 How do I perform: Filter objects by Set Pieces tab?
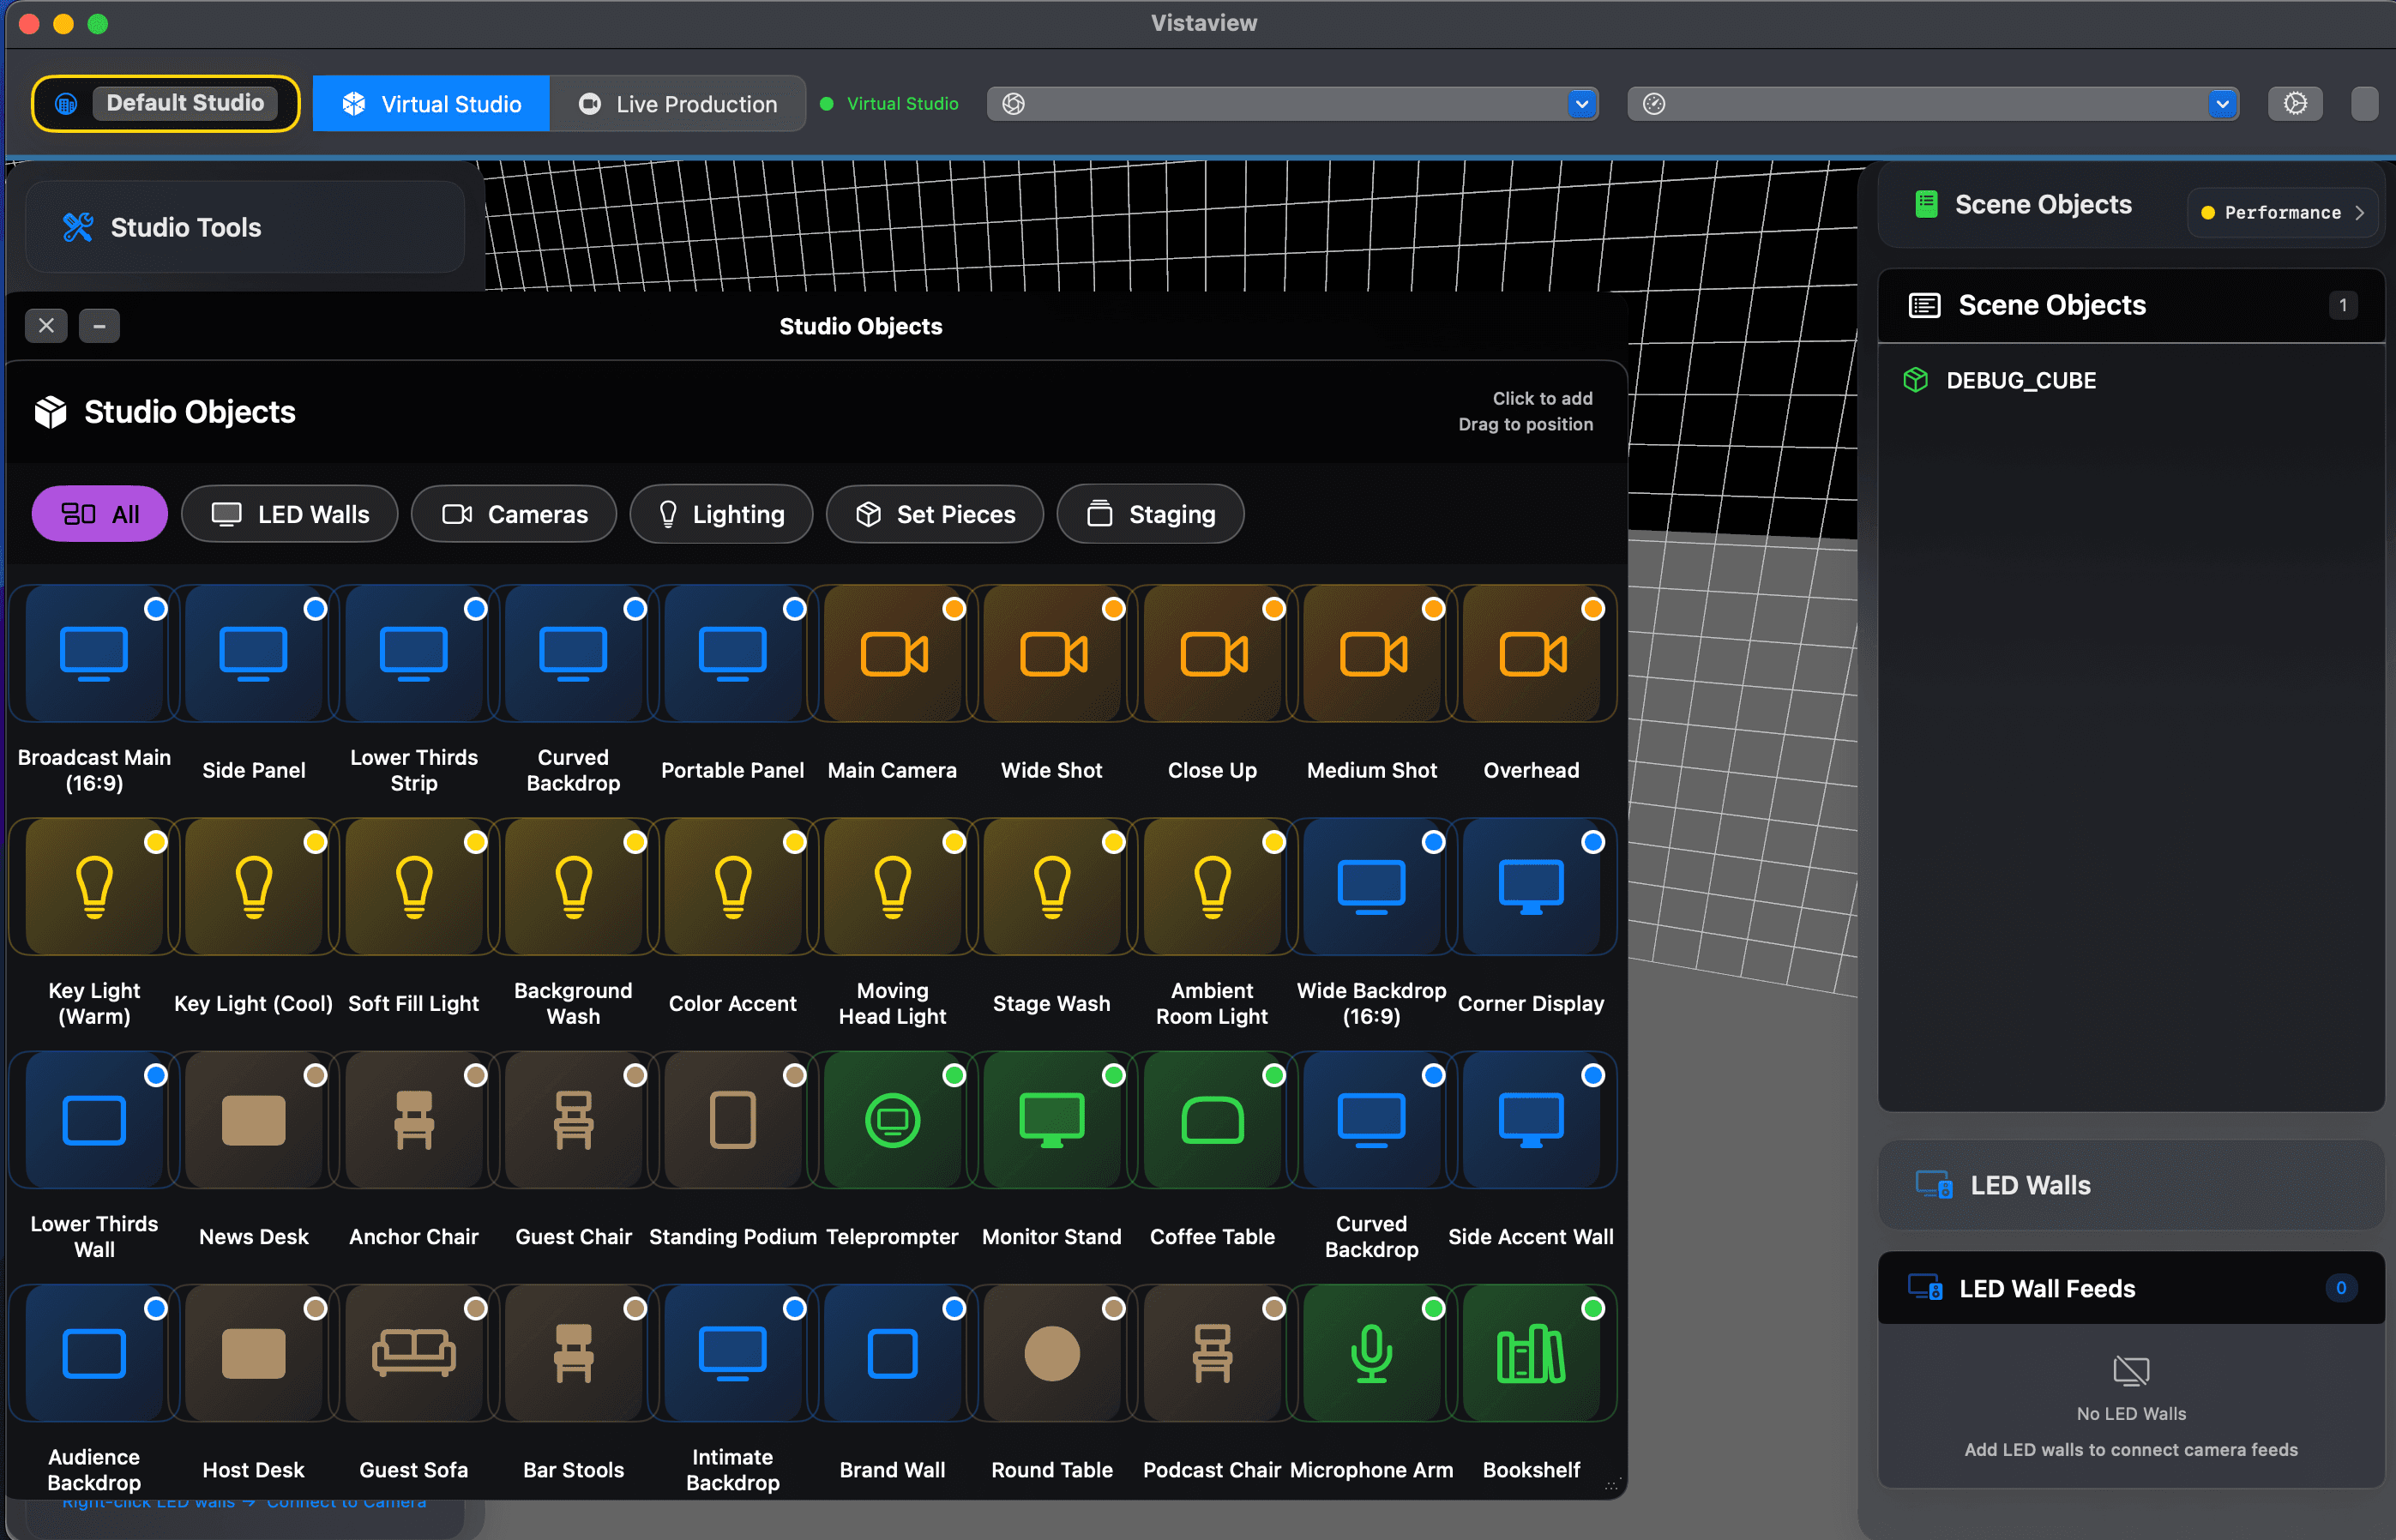935,514
